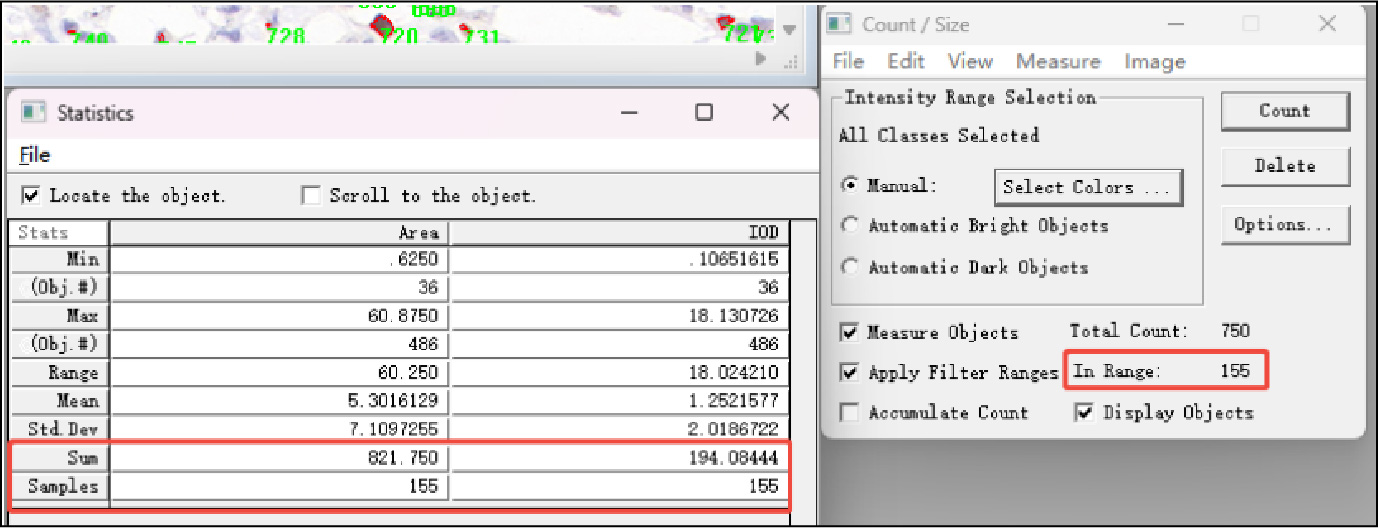This screenshot has height=528, width=1378.
Task: Enable Accumulate Count checkbox
Action: pos(850,412)
